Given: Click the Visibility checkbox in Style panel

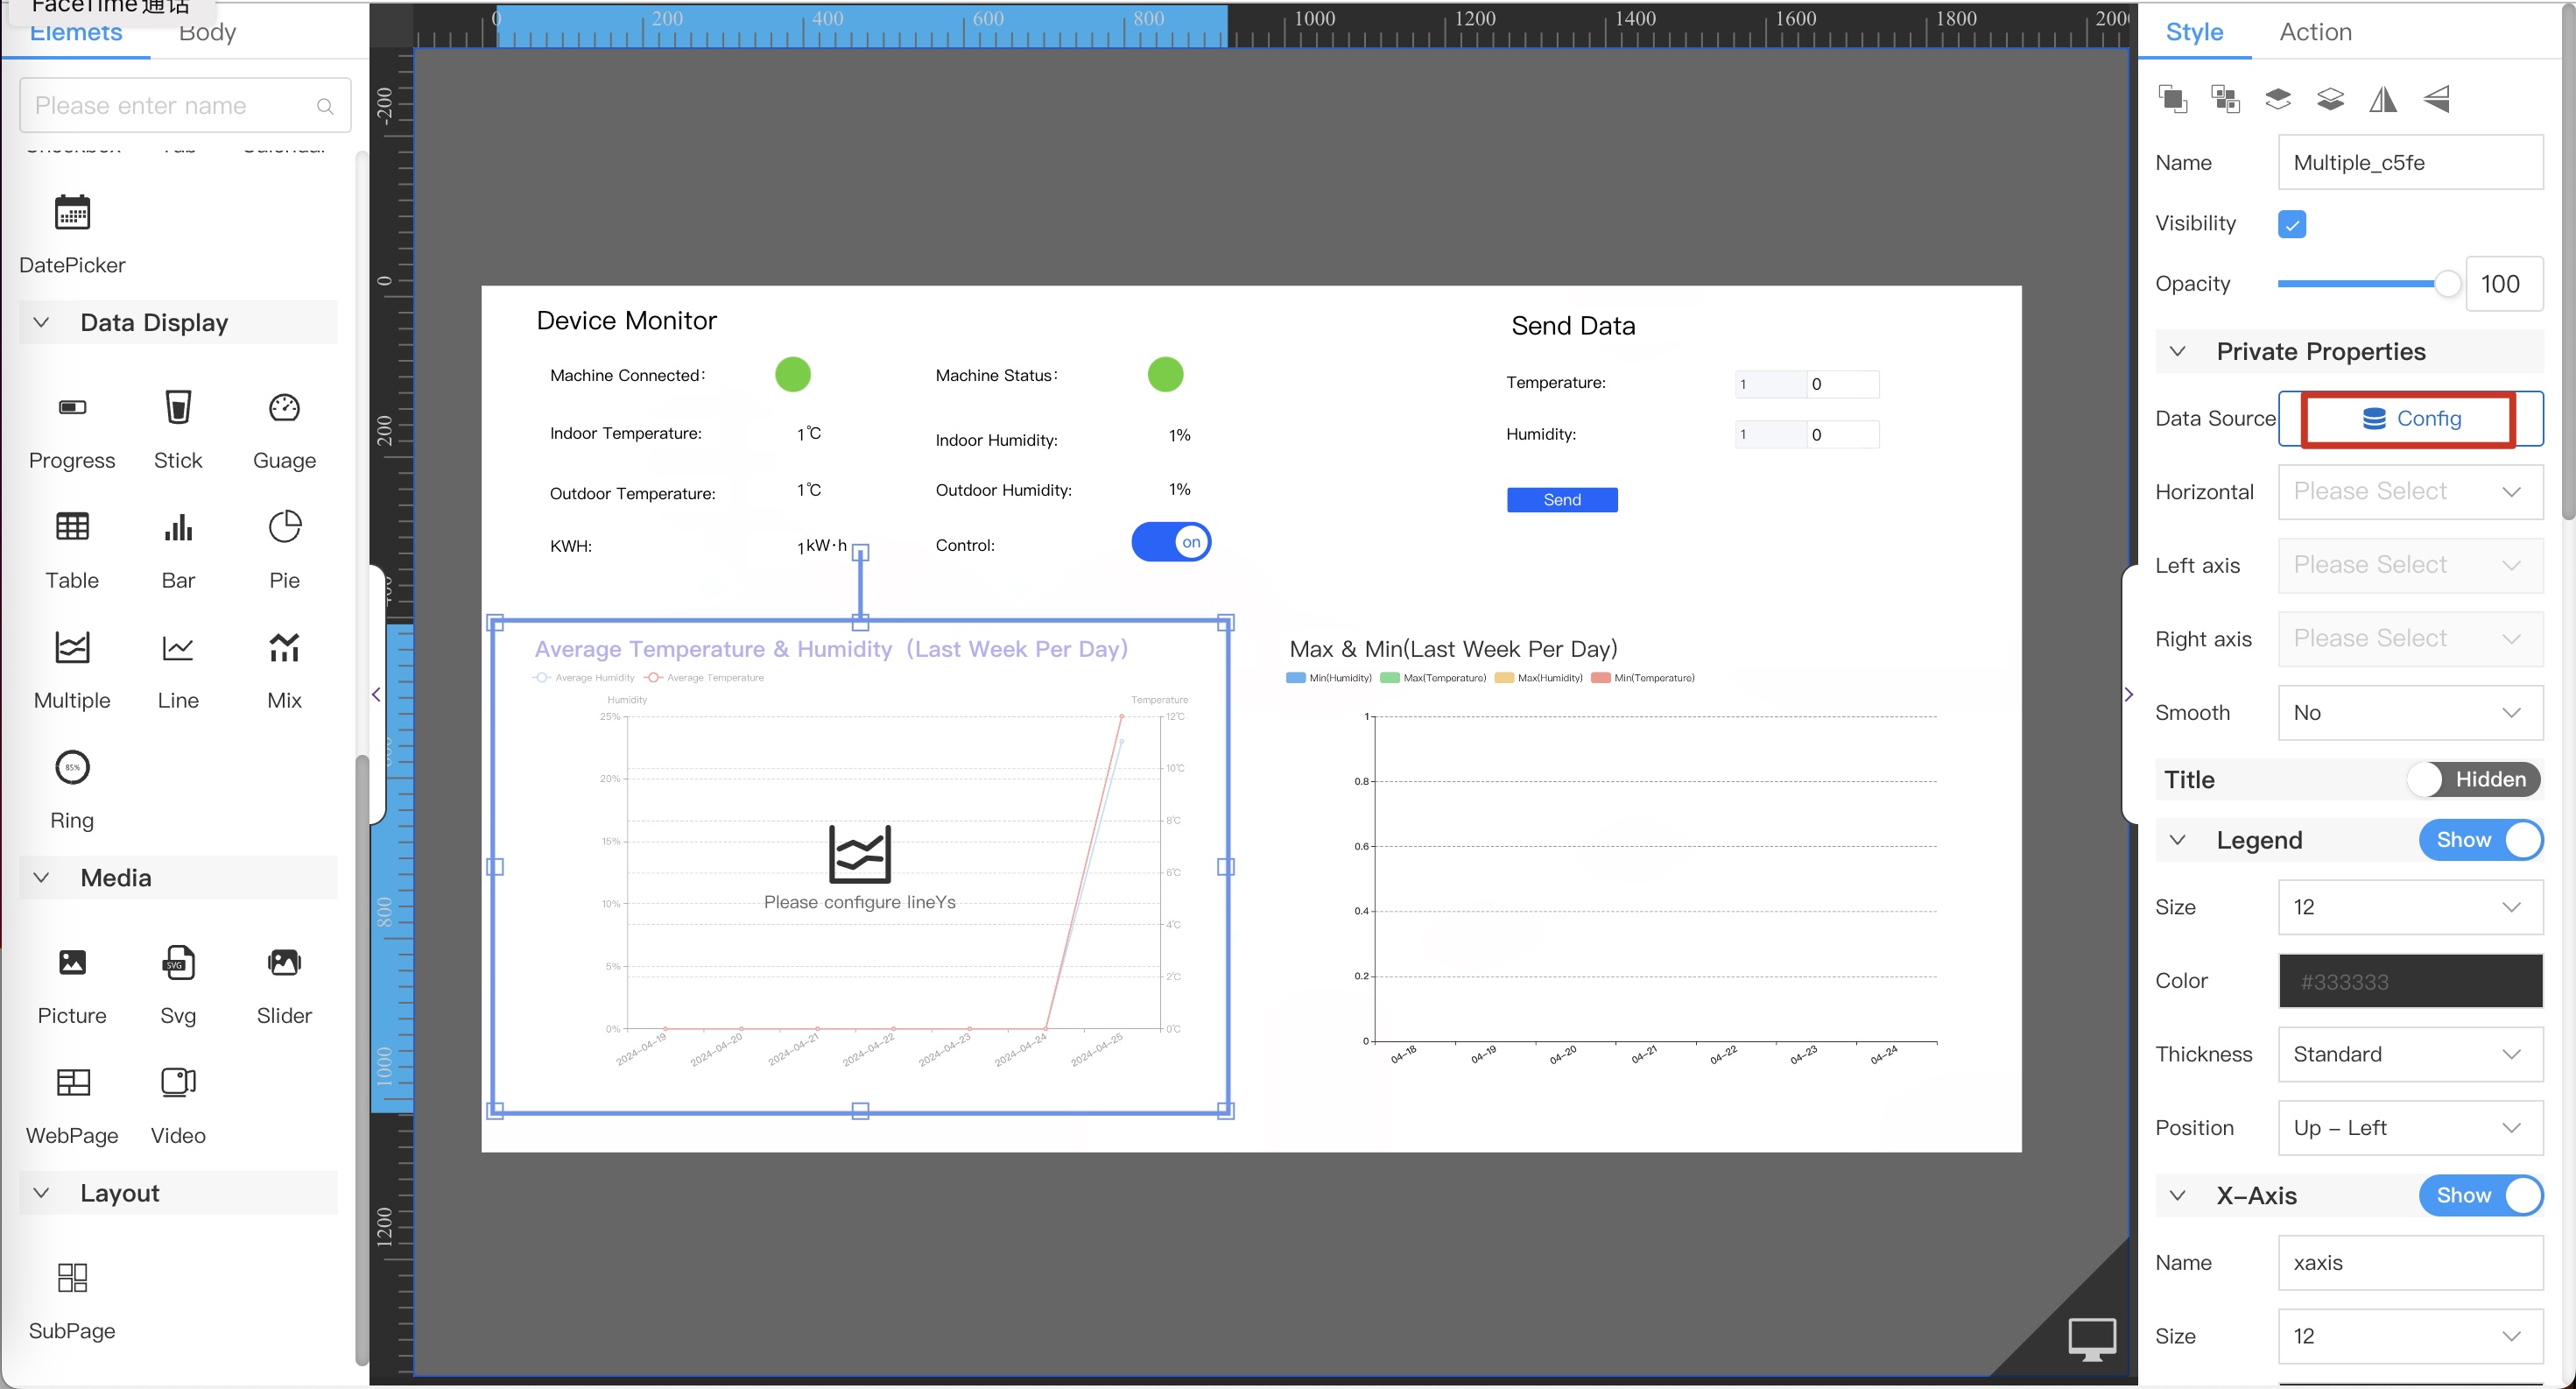Looking at the screenshot, I should click(x=2292, y=222).
